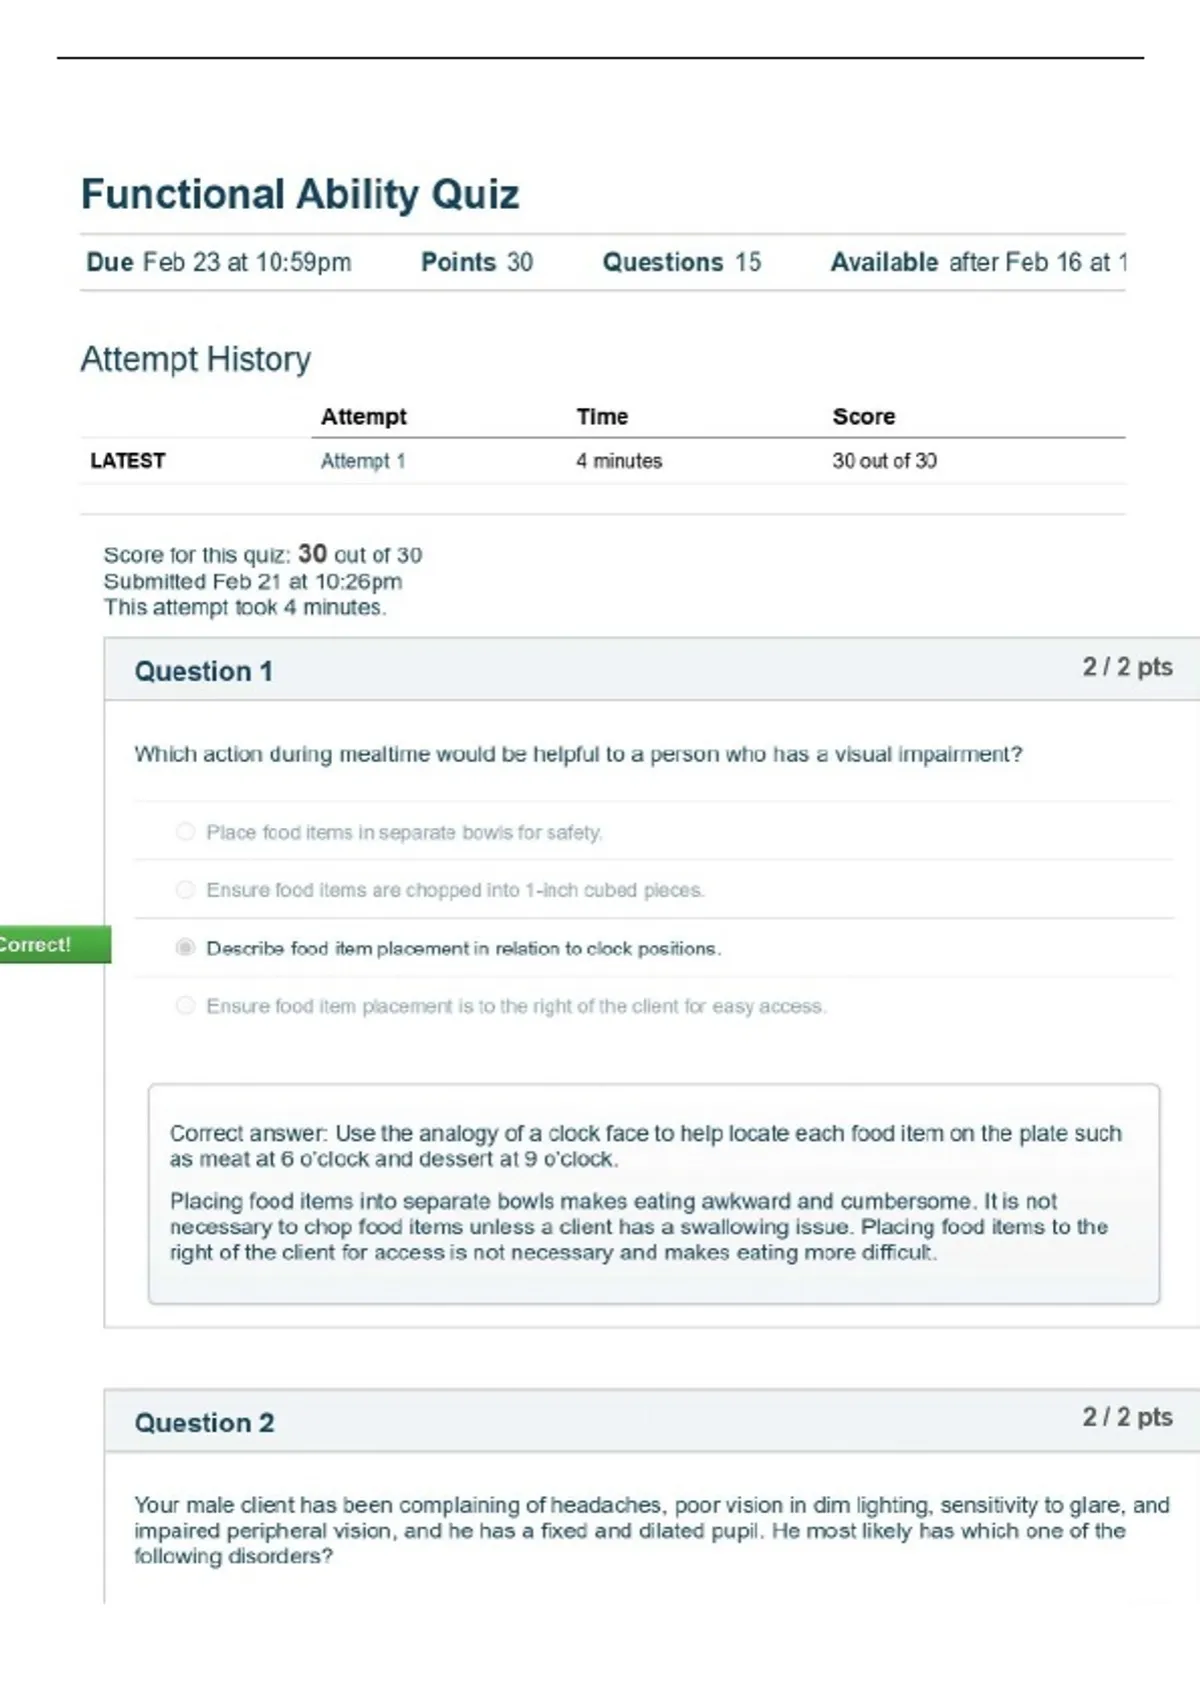Click the Attempt column header
1200x1700 pixels.
[364, 417]
